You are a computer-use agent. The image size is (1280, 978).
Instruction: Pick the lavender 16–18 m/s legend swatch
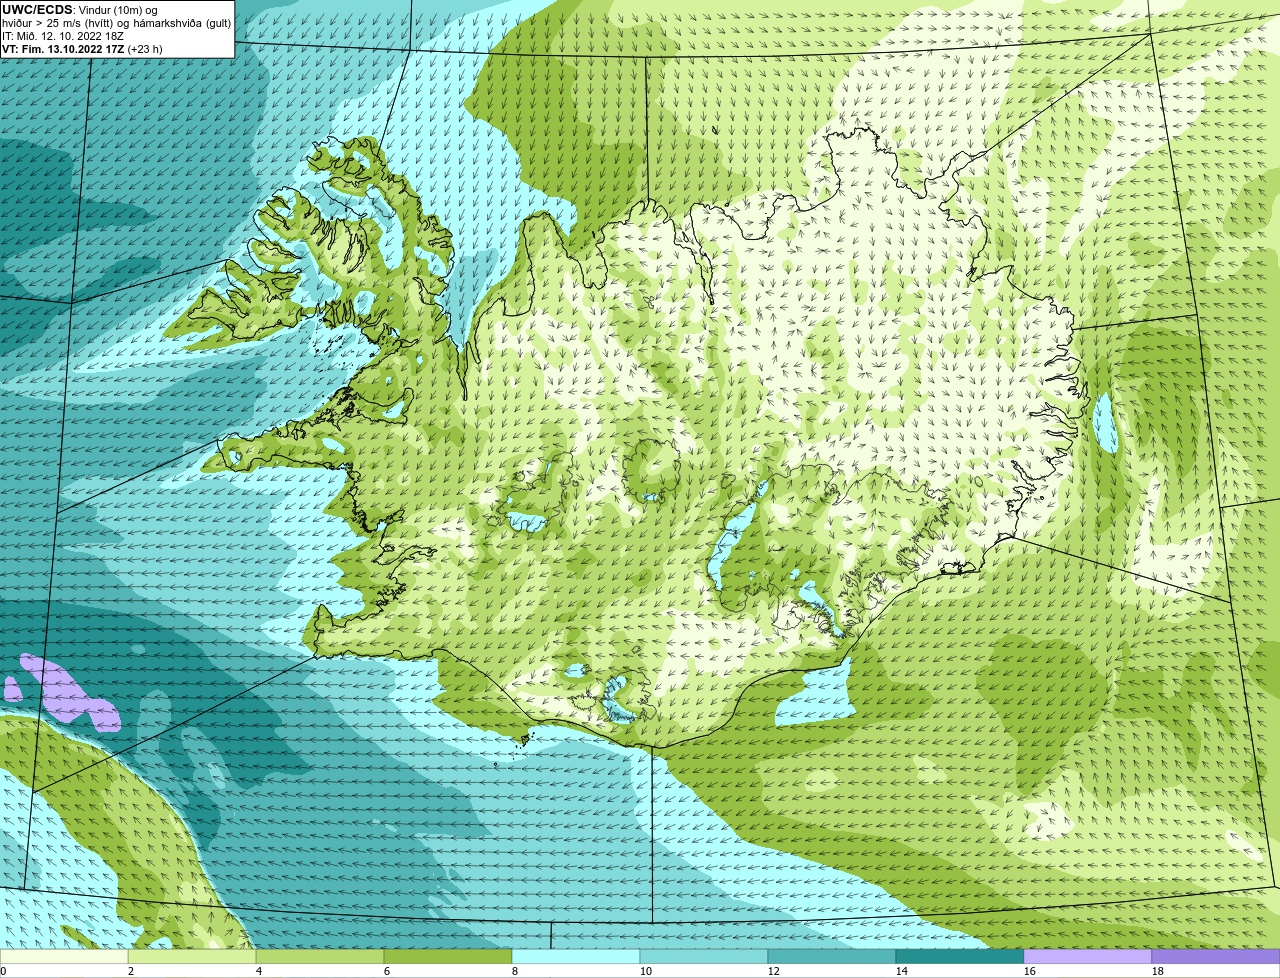pos(1088,957)
